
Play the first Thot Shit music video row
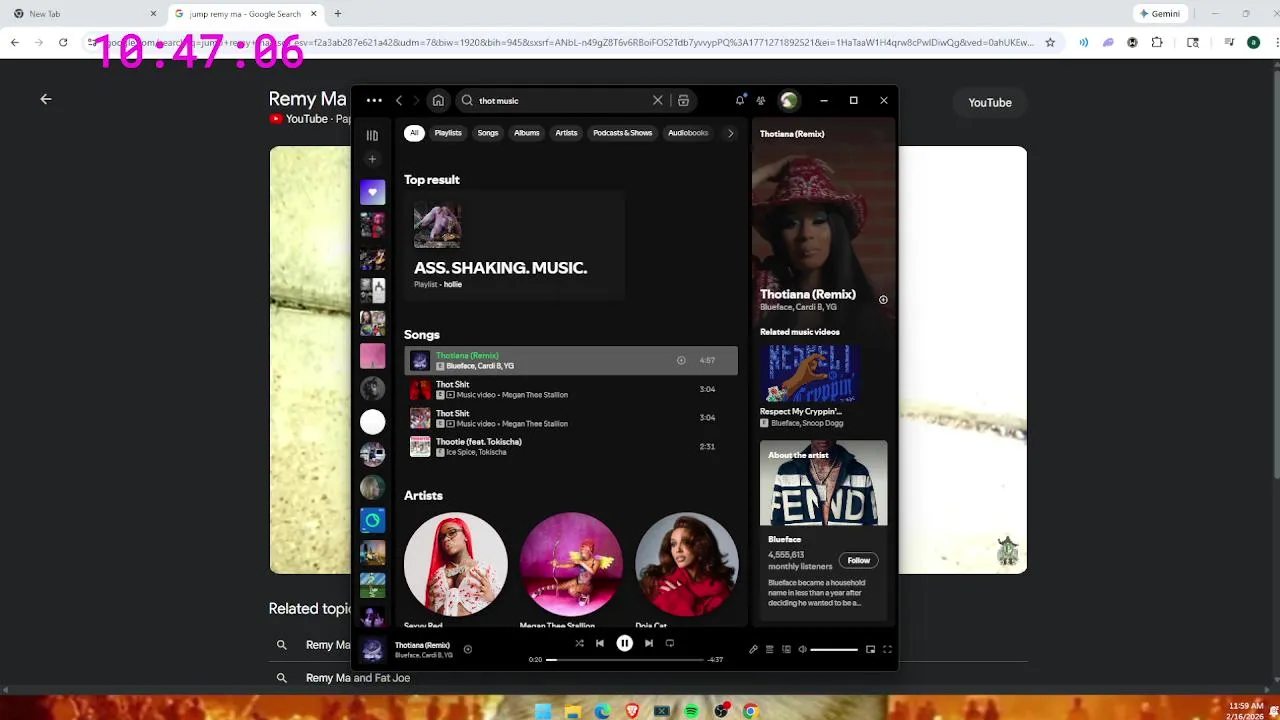(x=571, y=389)
